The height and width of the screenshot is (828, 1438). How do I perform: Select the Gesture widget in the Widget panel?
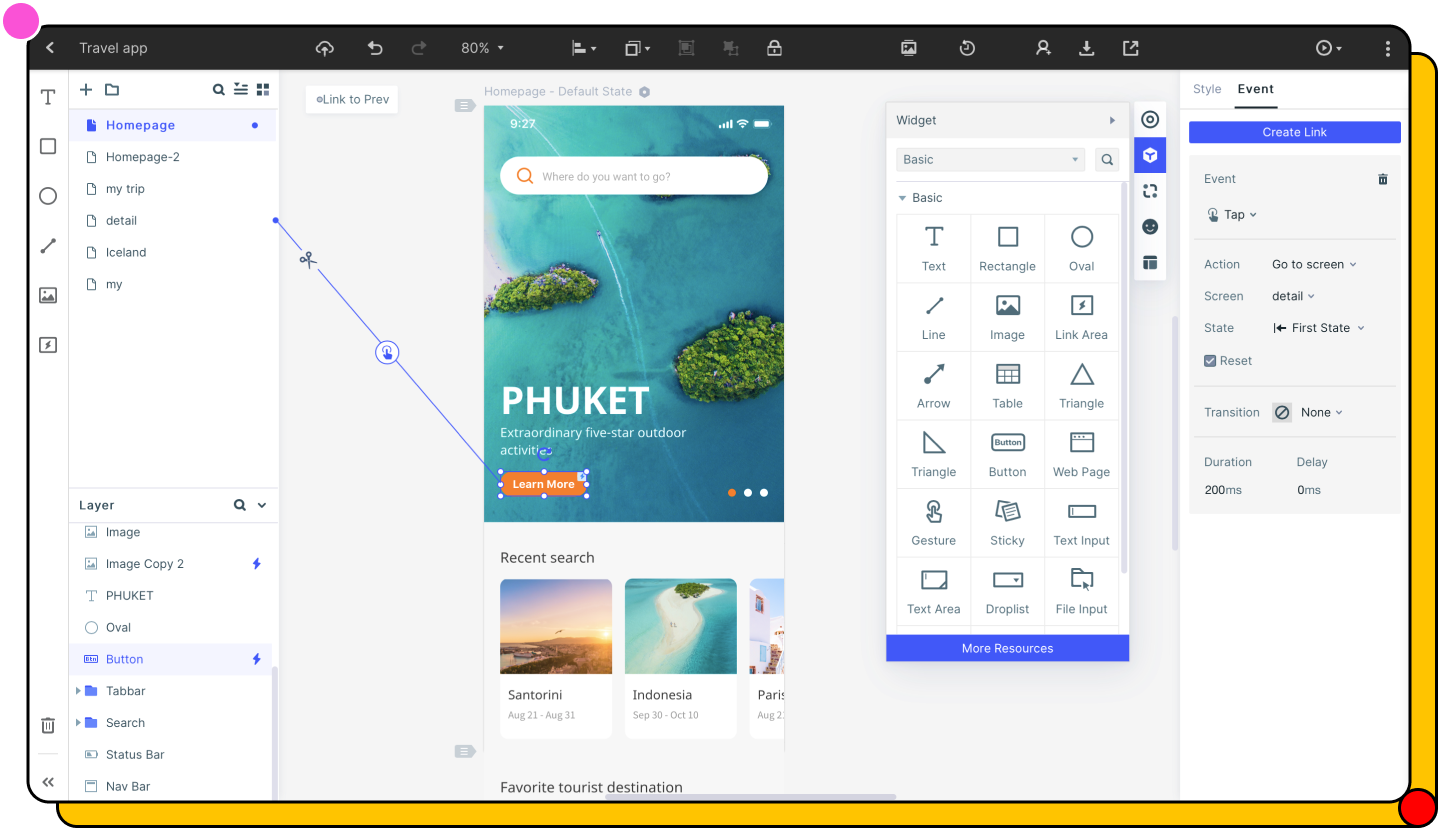pyautogui.click(x=933, y=522)
